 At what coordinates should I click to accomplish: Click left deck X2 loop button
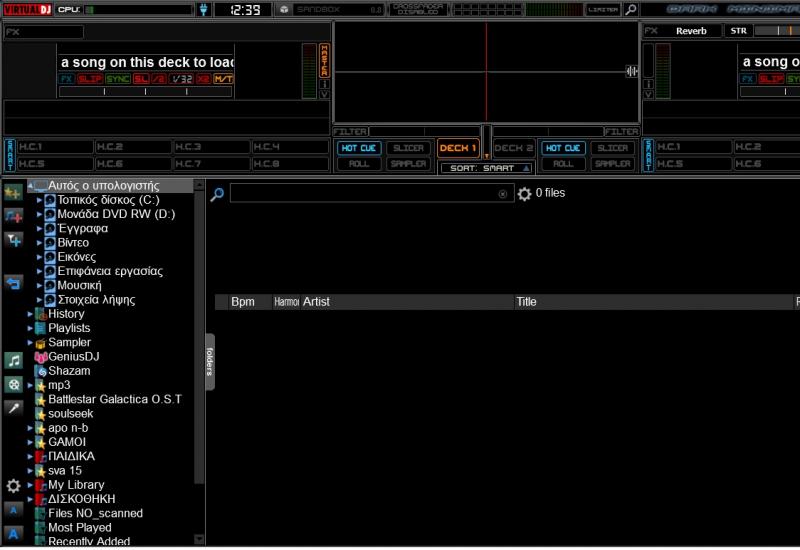pyautogui.click(x=204, y=79)
